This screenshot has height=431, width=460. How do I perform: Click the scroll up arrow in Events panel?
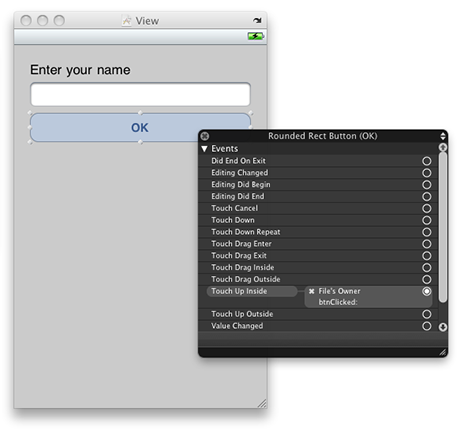click(x=443, y=147)
